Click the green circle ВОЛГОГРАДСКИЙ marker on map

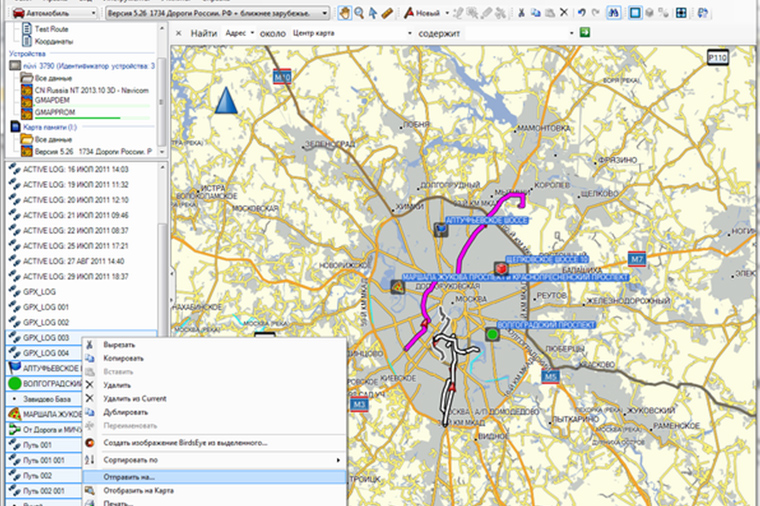(x=492, y=334)
